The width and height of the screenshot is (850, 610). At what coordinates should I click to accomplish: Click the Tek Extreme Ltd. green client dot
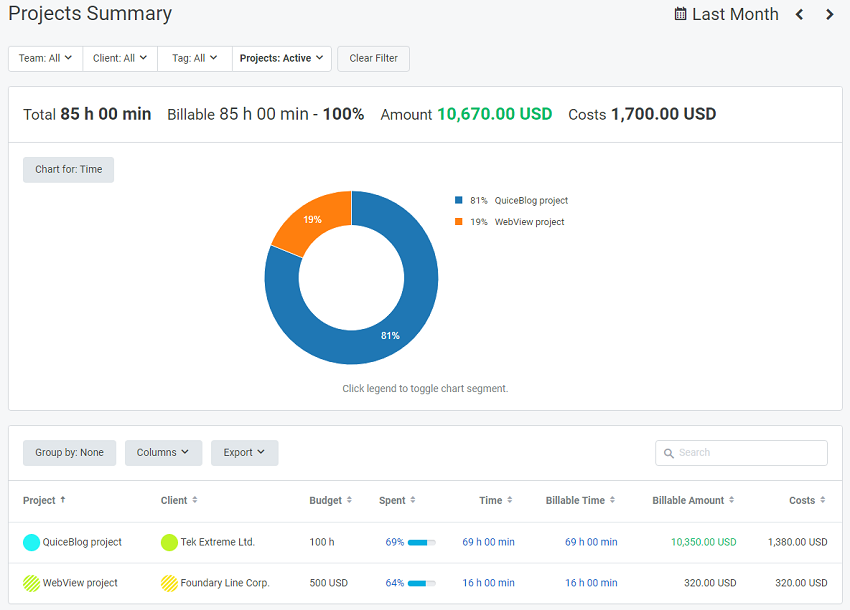coord(168,543)
